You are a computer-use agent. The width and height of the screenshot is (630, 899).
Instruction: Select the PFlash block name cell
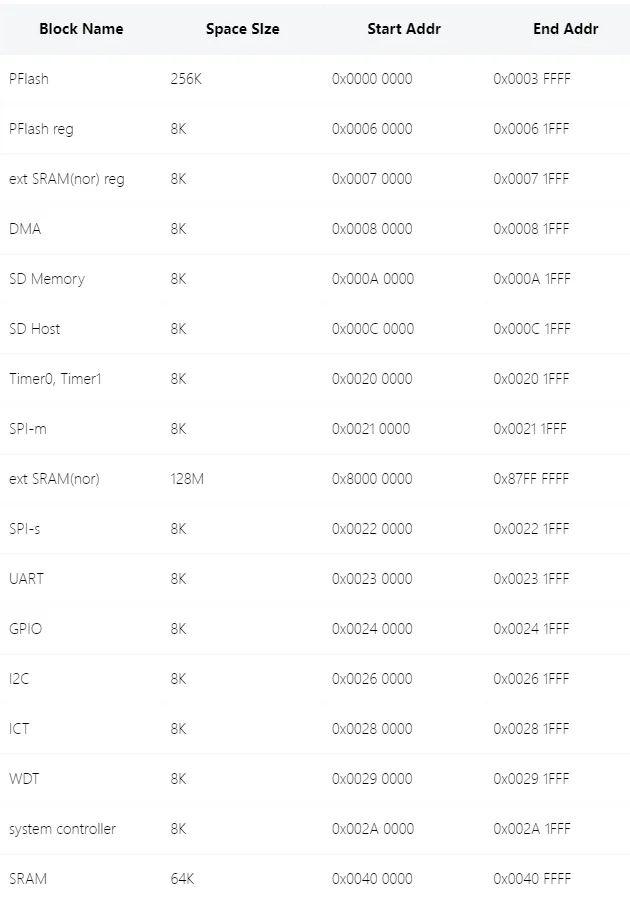28,79
